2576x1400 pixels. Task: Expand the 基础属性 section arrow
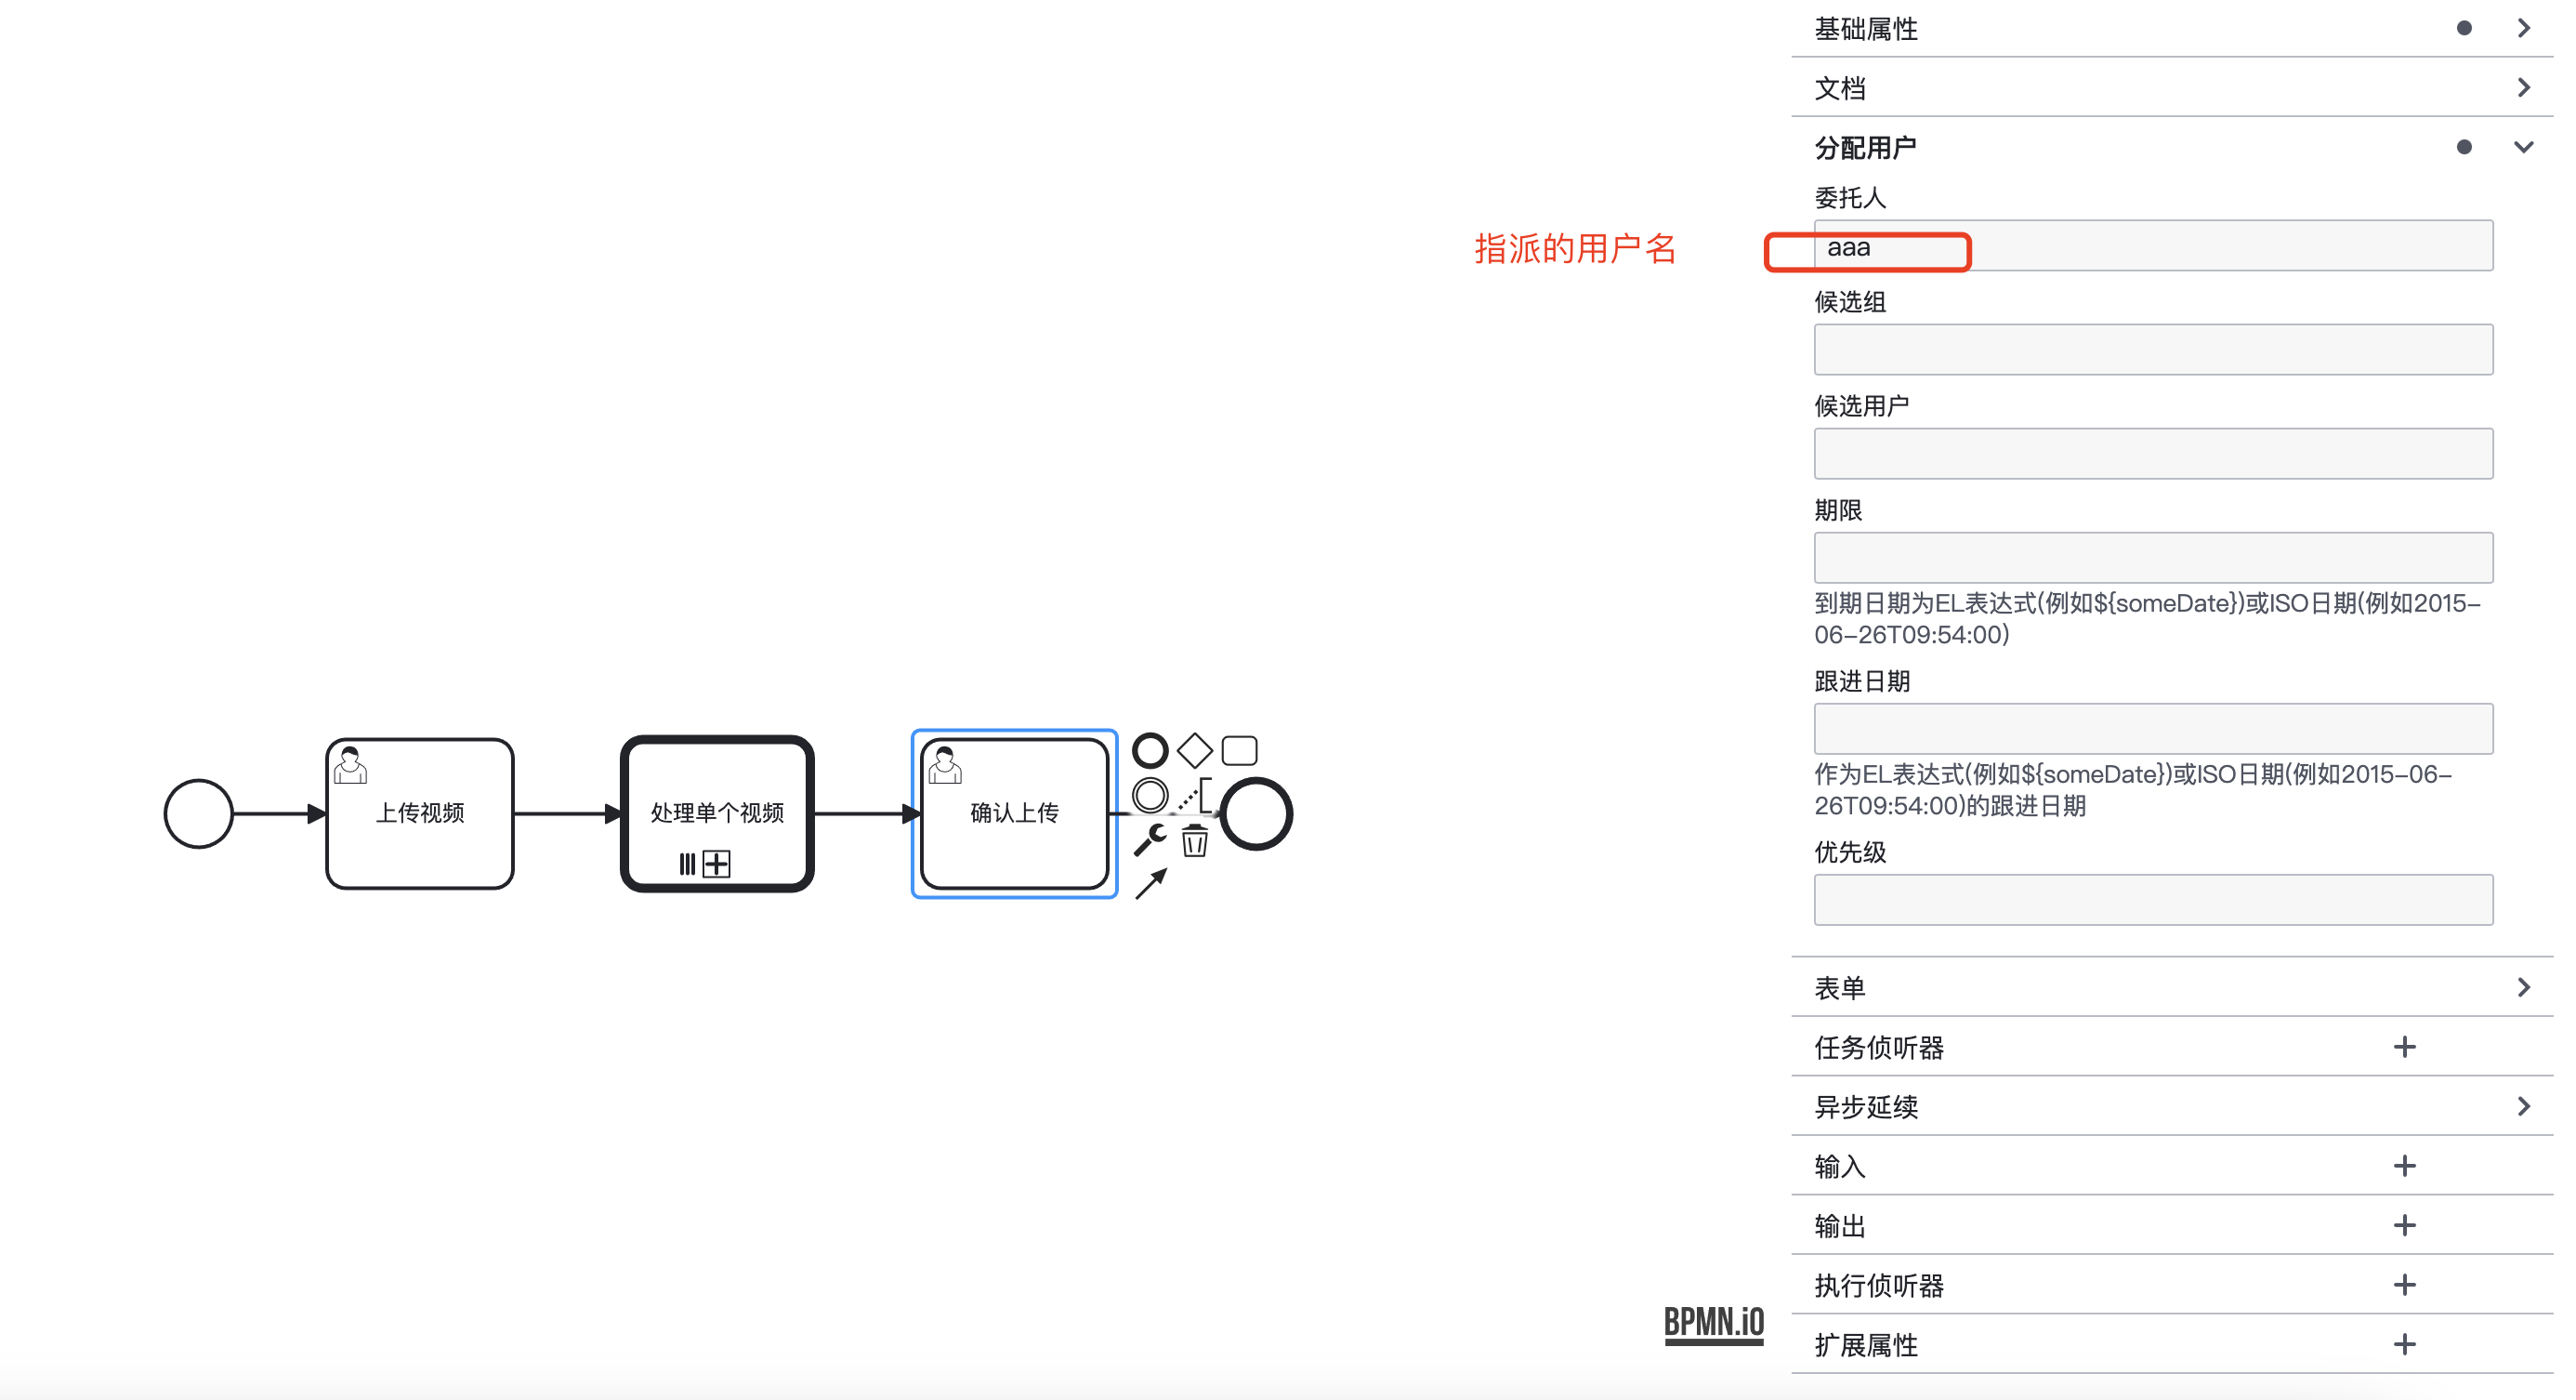point(2523,28)
